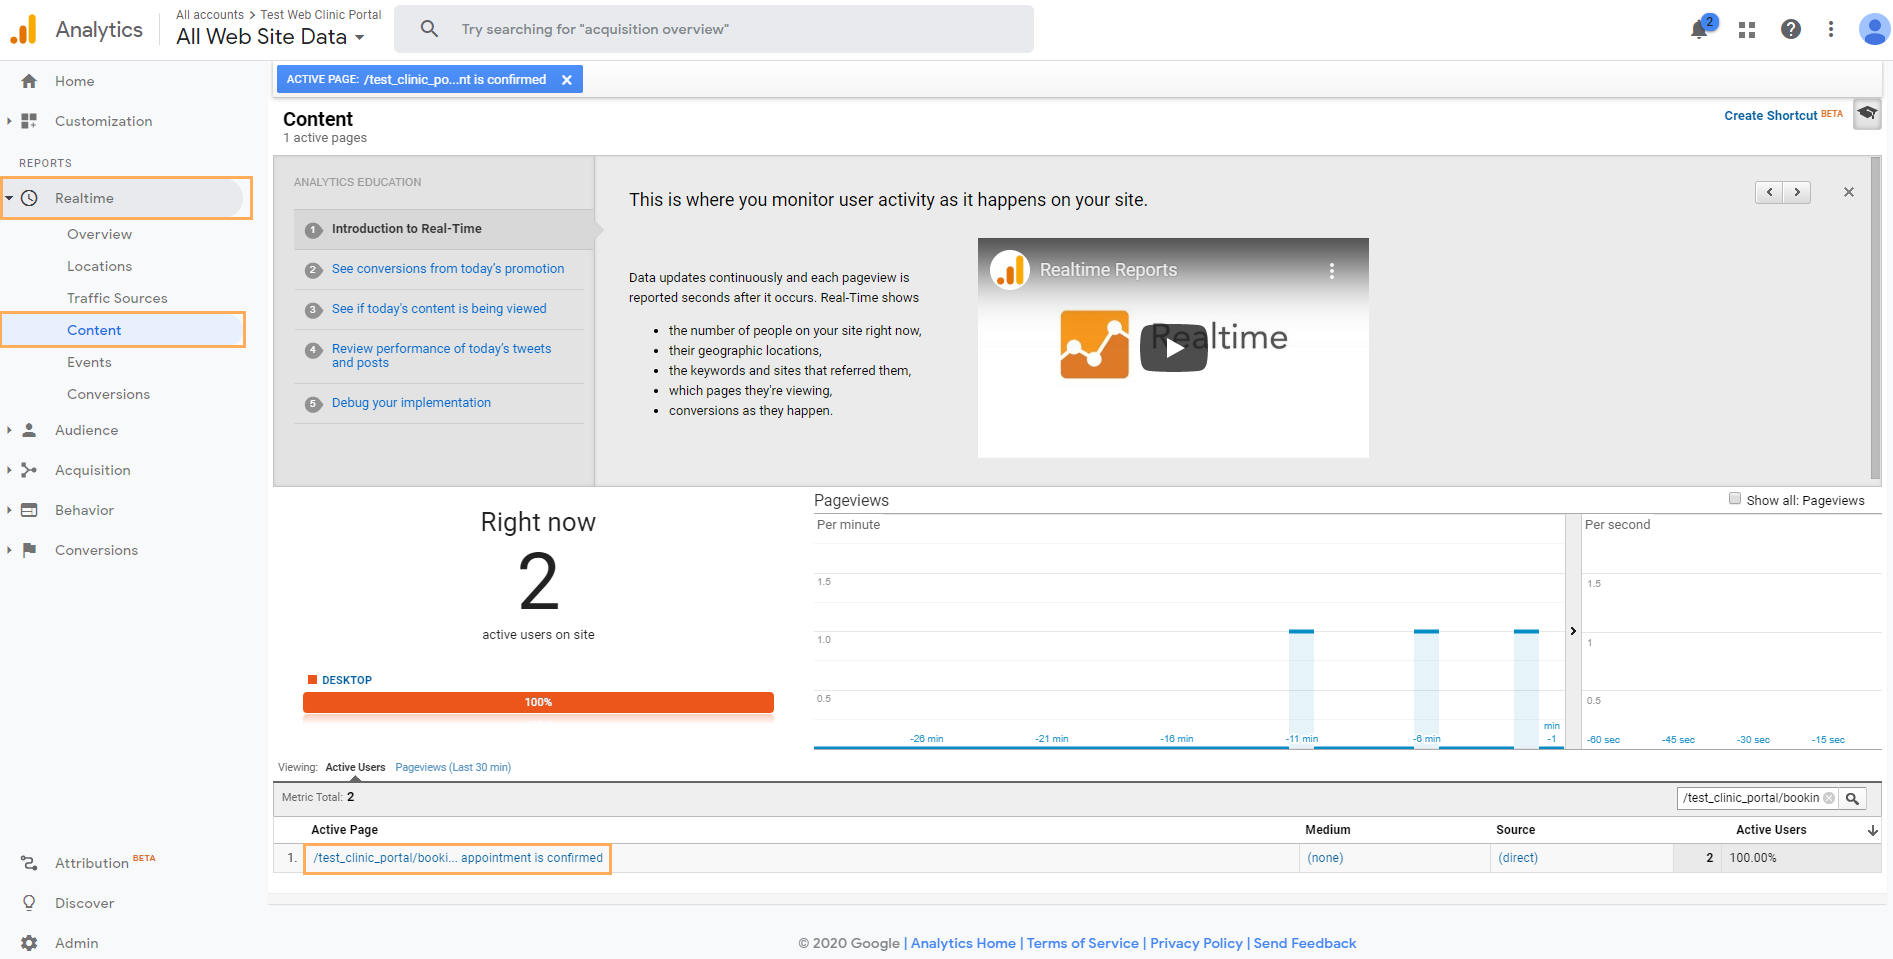Expand the Customization section arrow
This screenshot has width=1893, height=959.
click(9, 121)
